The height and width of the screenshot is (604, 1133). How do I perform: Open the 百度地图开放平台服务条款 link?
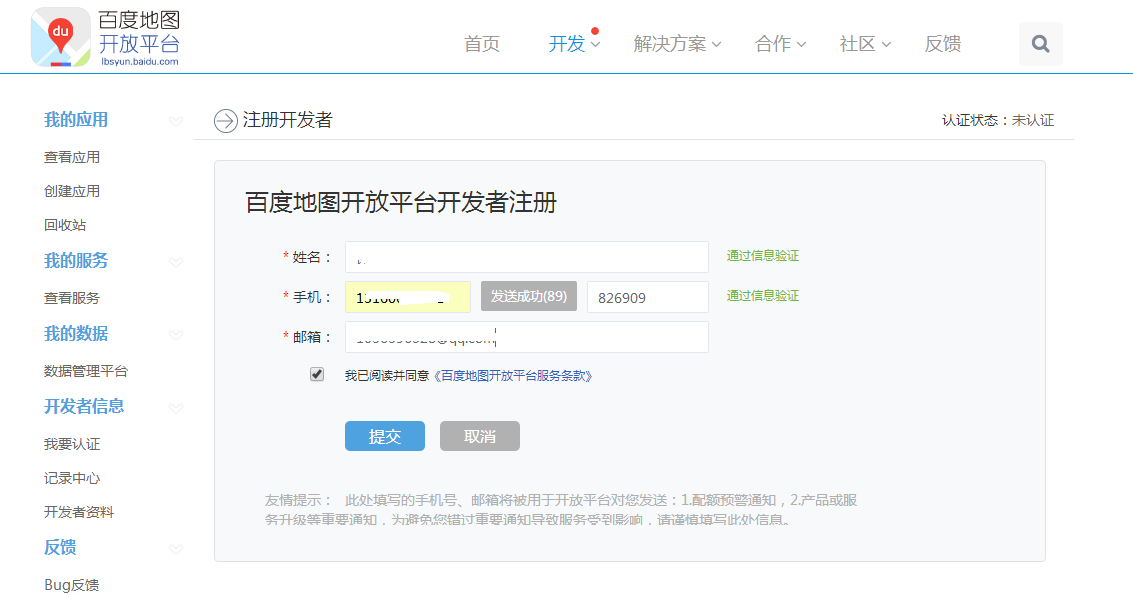pyautogui.click(x=513, y=376)
